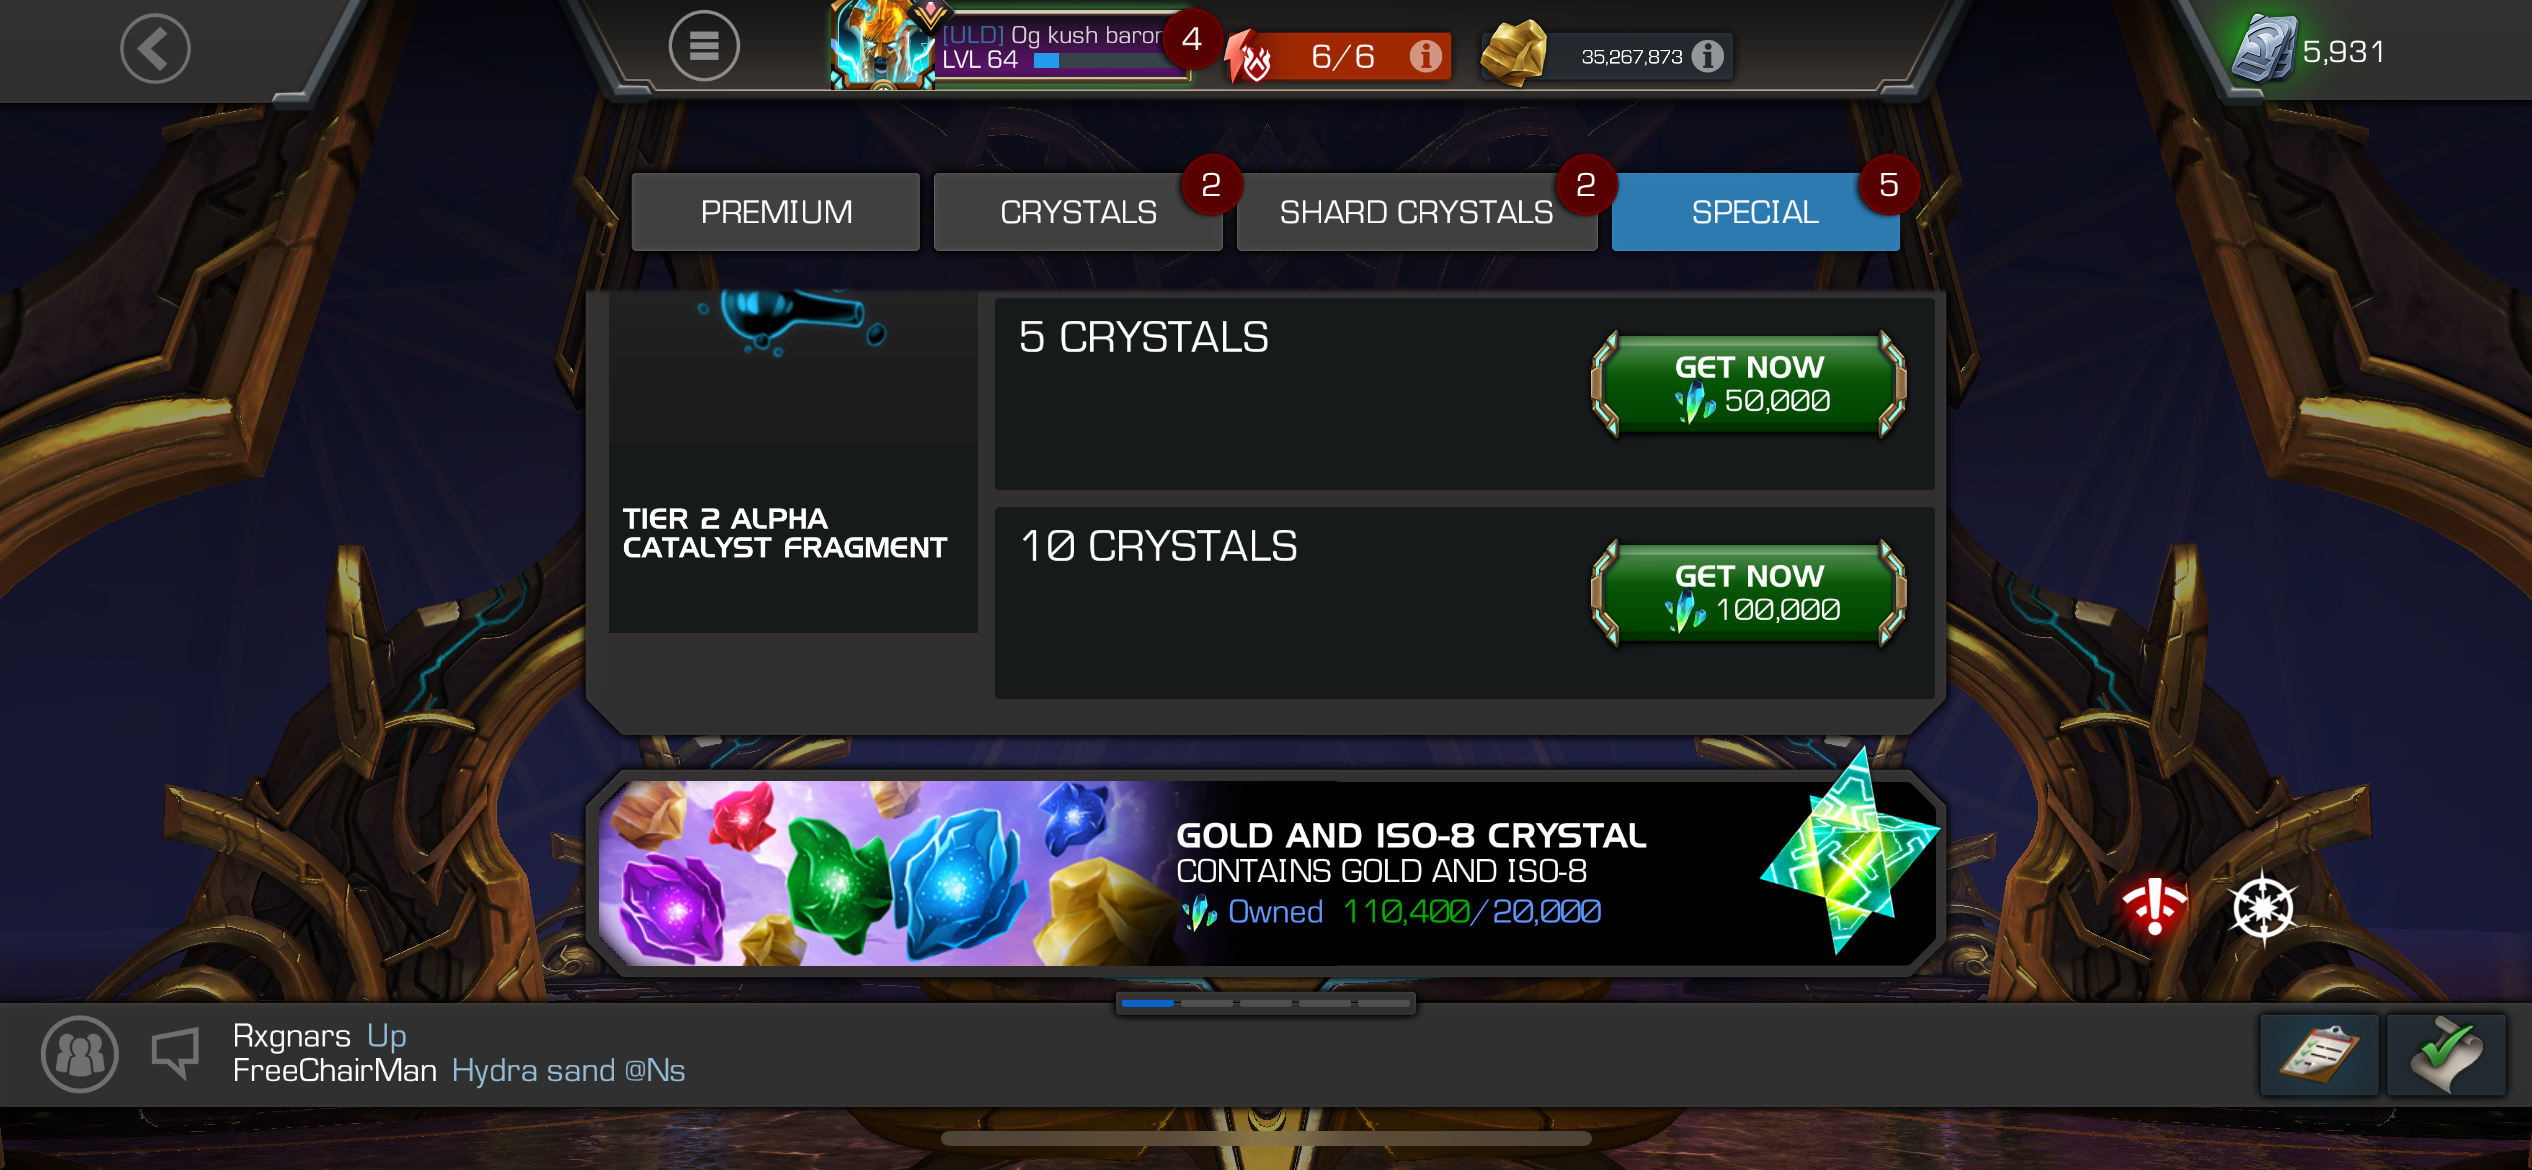Image resolution: width=2532 pixels, height=1170 pixels.
Task: Tap the red connection warning icon
Action: [2154, 907]
